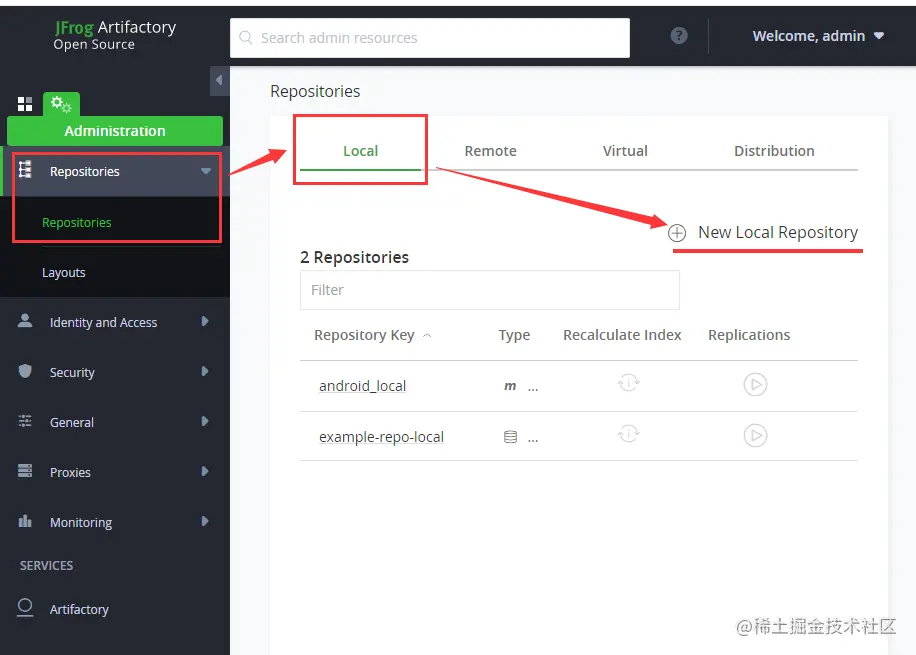Open the Application module grid icon
Screen dimensions: 916x655
click(x=25, y=104)
